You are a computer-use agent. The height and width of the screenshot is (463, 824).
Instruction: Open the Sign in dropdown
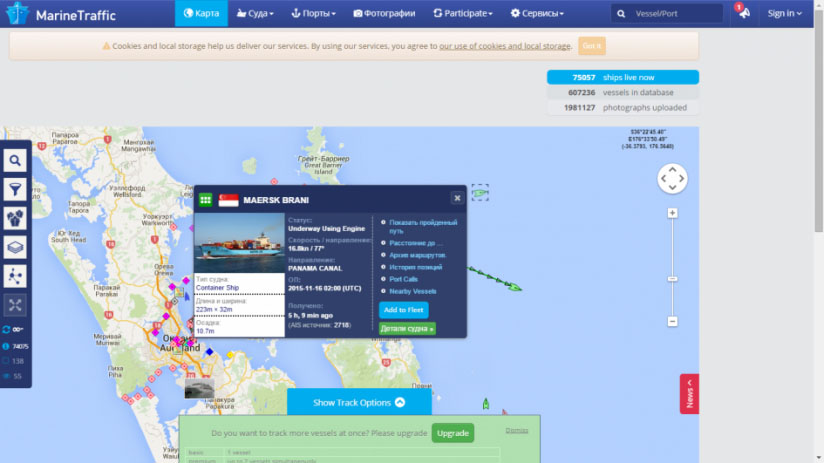pyautogui.click(x=785, y=13)
